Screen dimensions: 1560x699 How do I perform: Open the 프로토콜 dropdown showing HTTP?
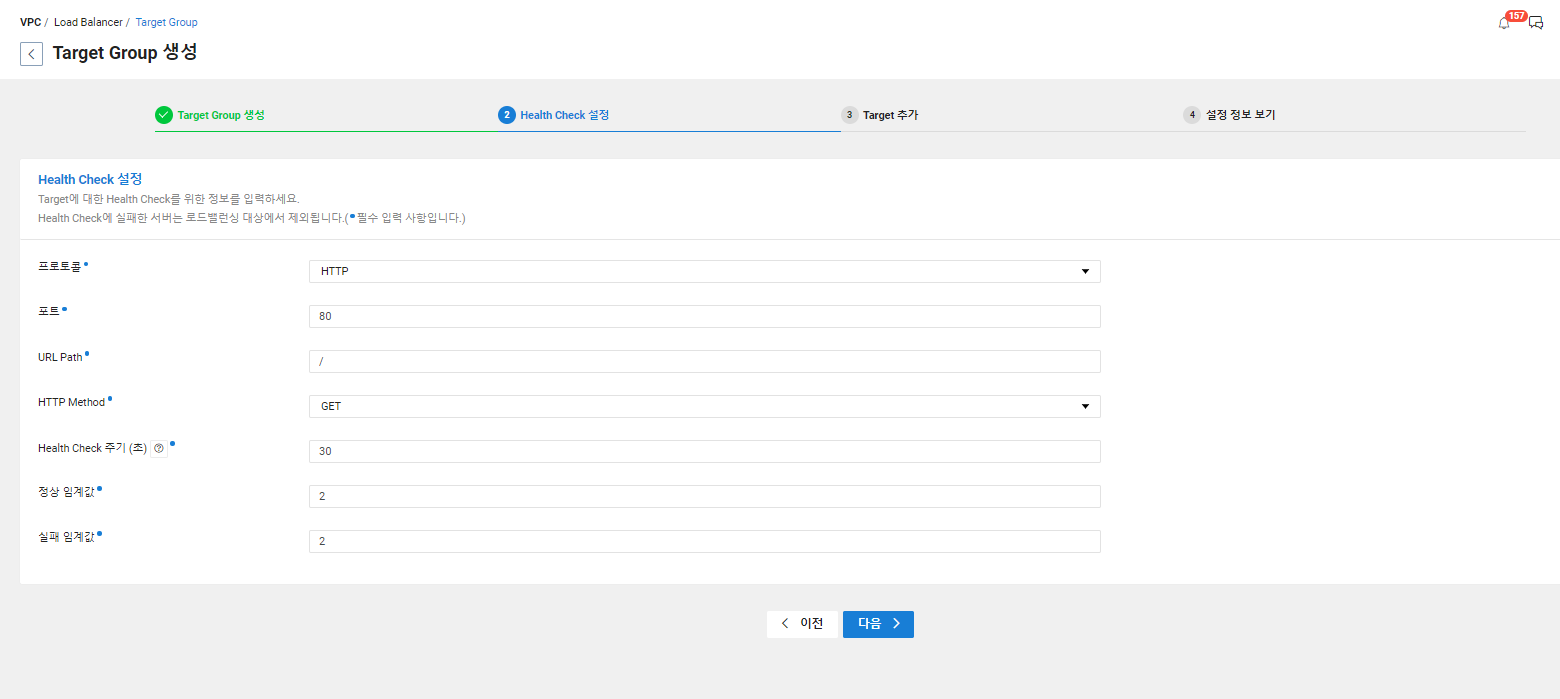(703, 271)
